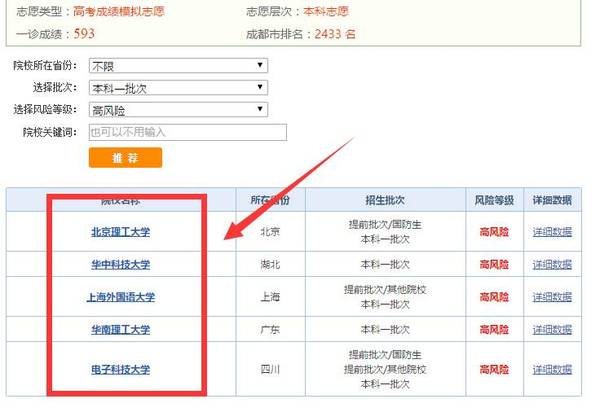Click the 本科志愿 text
This screenshot has width=600, height=412.
pos(326,11)
